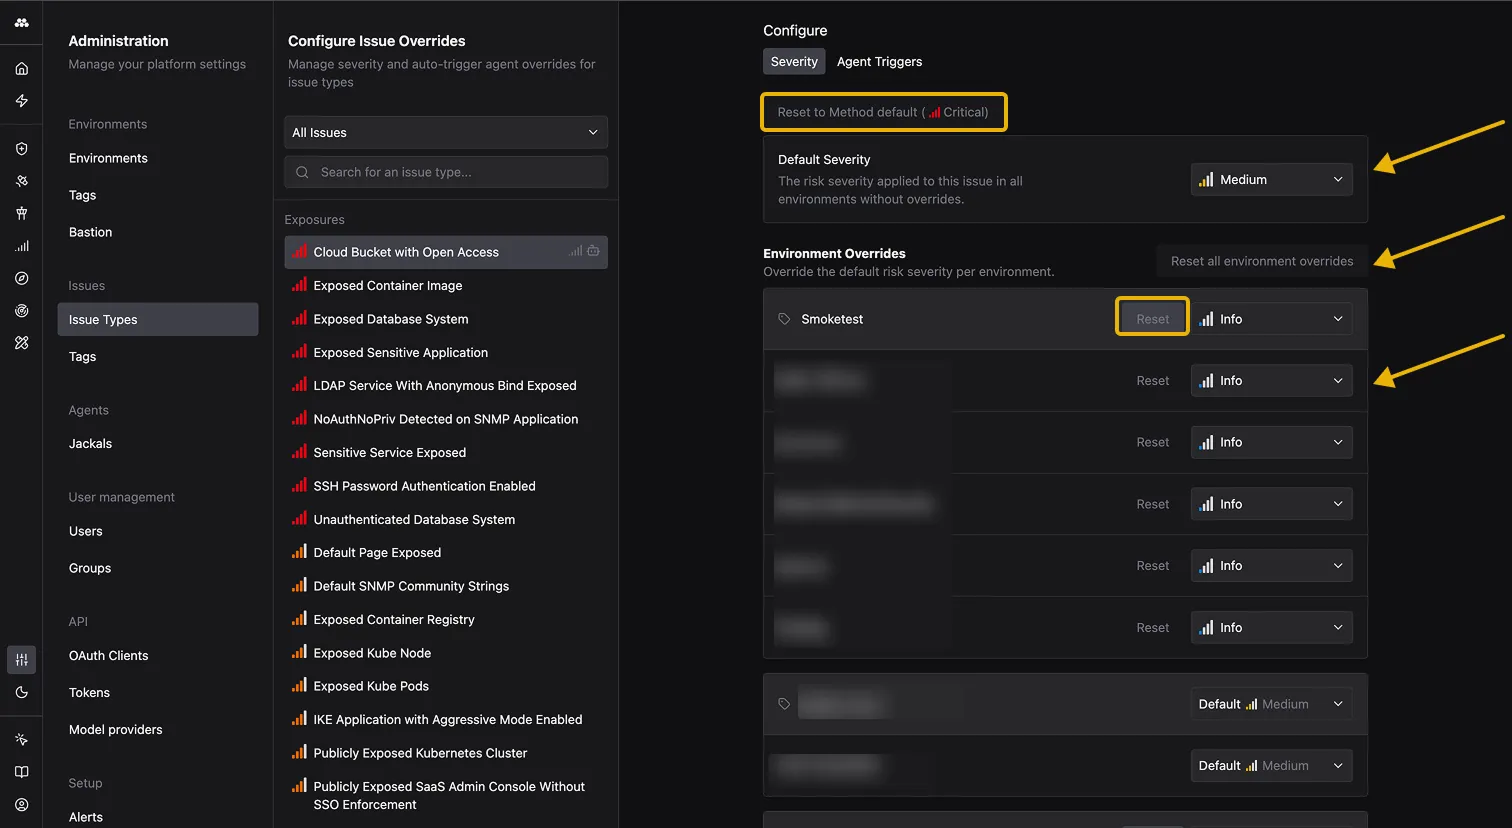Open the book documentation icon
Viewport: 1512px width, 828px height.
point(21,772)
